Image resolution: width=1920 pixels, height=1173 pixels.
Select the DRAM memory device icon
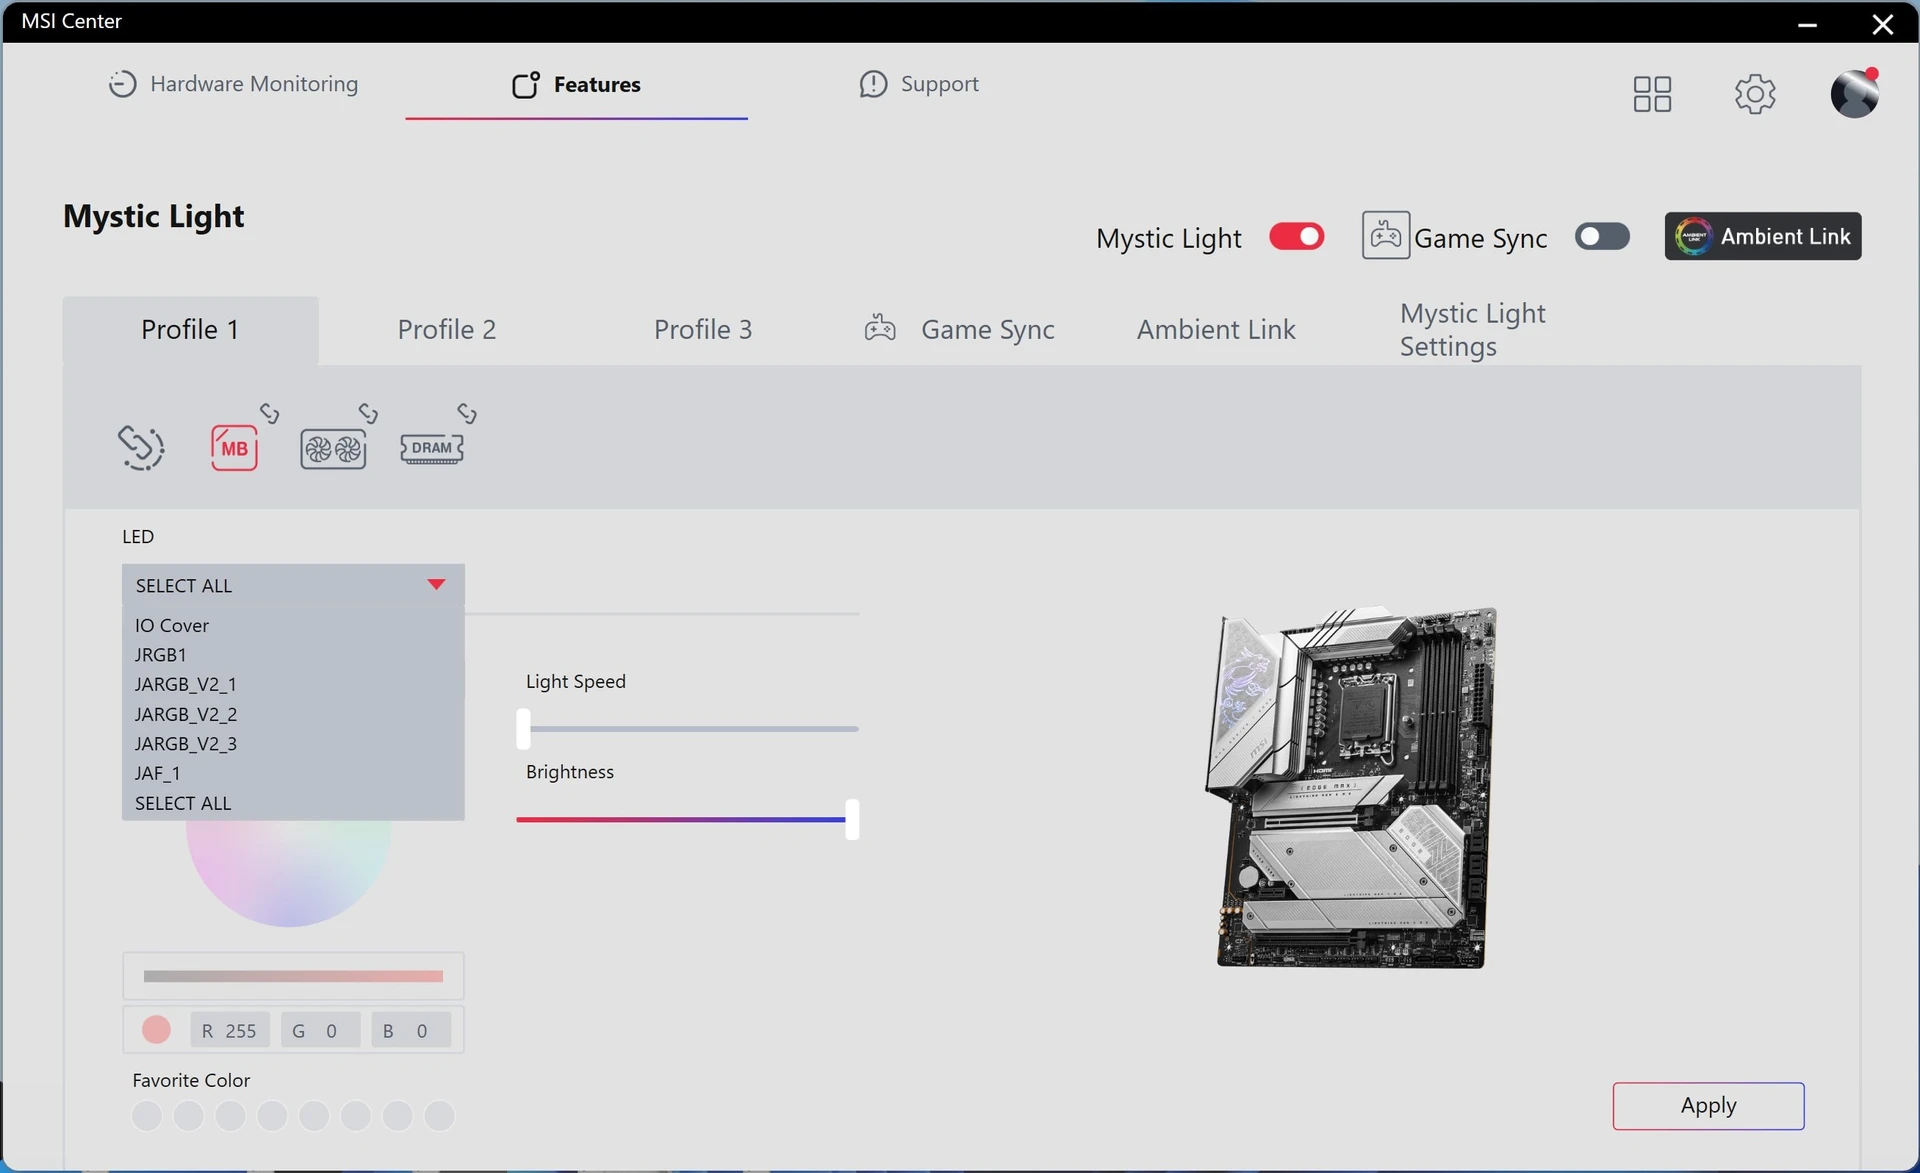[x=432, y=448]
